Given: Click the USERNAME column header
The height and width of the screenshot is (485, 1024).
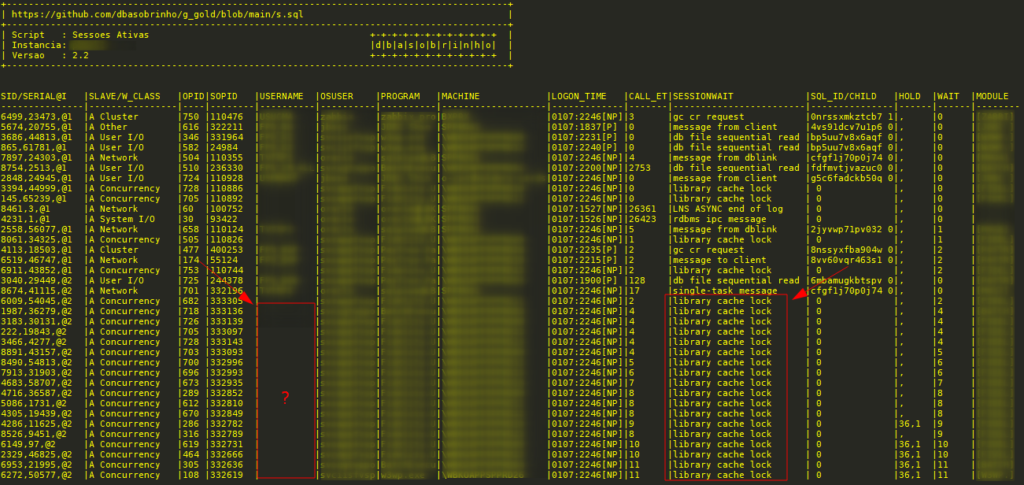Looking at the screenshot, I should click(x=282, y=95).
